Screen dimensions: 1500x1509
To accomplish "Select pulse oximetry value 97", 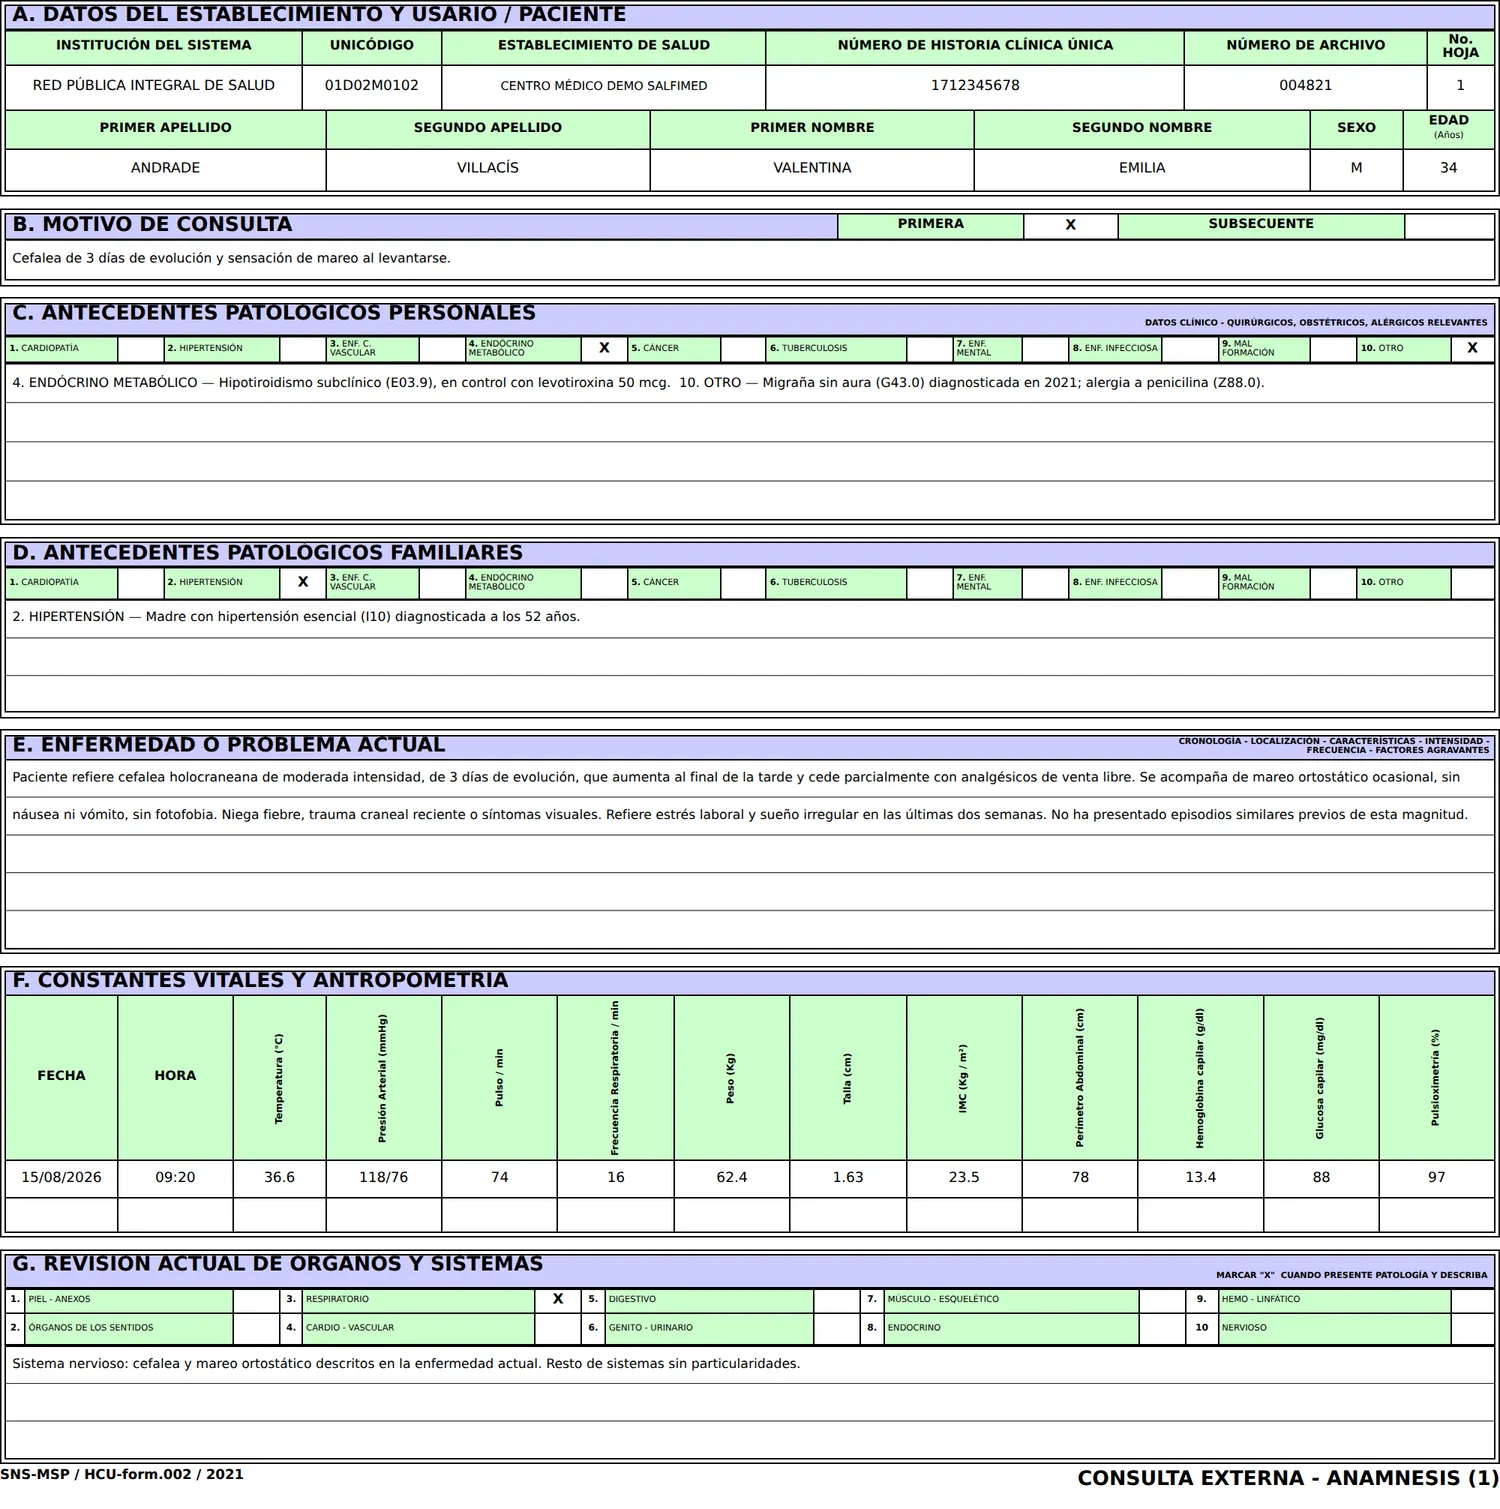I will (x=1437, y=1178).
